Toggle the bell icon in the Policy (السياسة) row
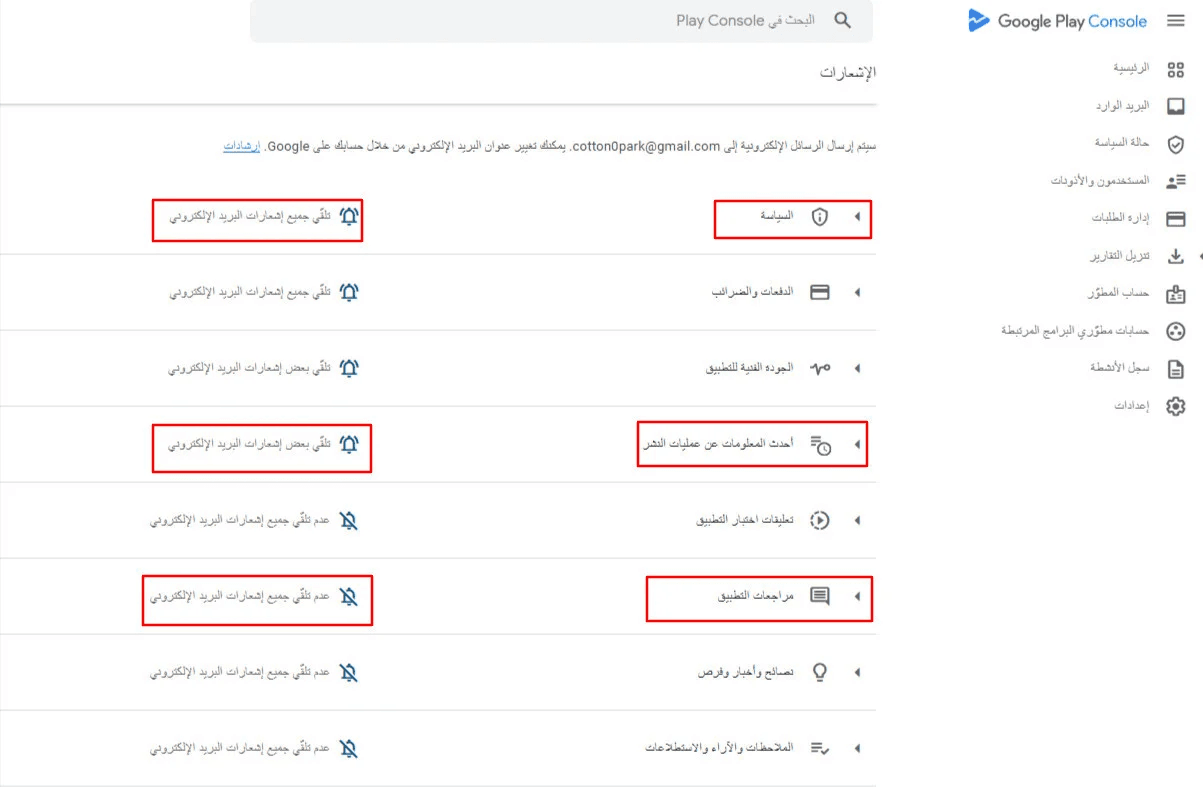The width and height of the screenshot is (1203, 787). coord(349,216)
